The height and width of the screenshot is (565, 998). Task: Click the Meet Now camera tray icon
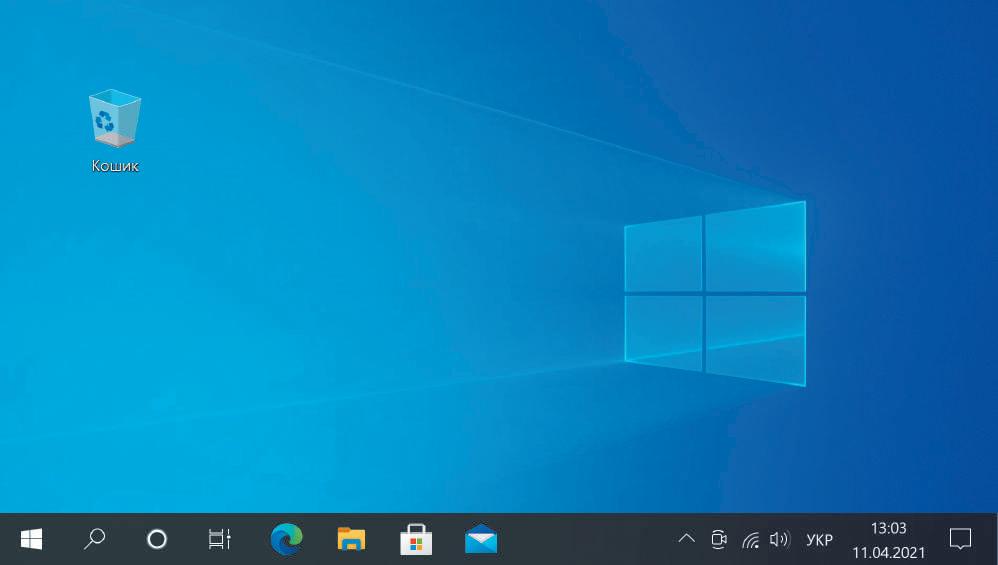(719, 540)
